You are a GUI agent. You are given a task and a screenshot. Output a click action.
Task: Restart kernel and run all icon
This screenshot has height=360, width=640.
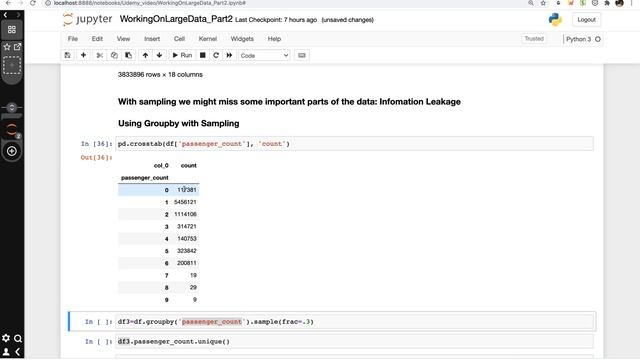[x=229, y=55]
